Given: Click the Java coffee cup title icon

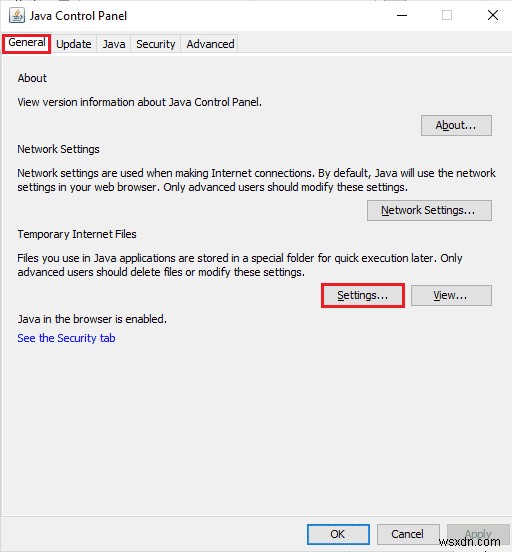Looking at the screenshot, I should (17, 15).
